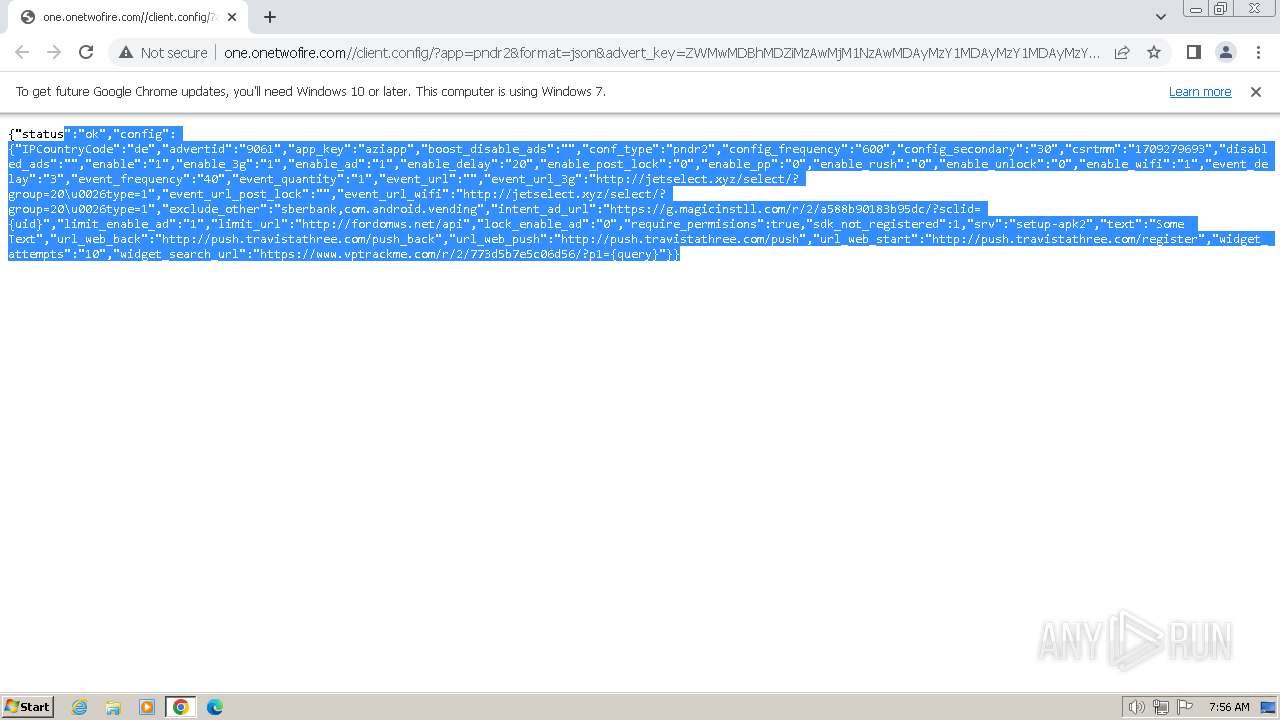This screenshot has height=720, width=1280.
Task: Open Action Center flag icon
Action: [x=1185, y=707]
